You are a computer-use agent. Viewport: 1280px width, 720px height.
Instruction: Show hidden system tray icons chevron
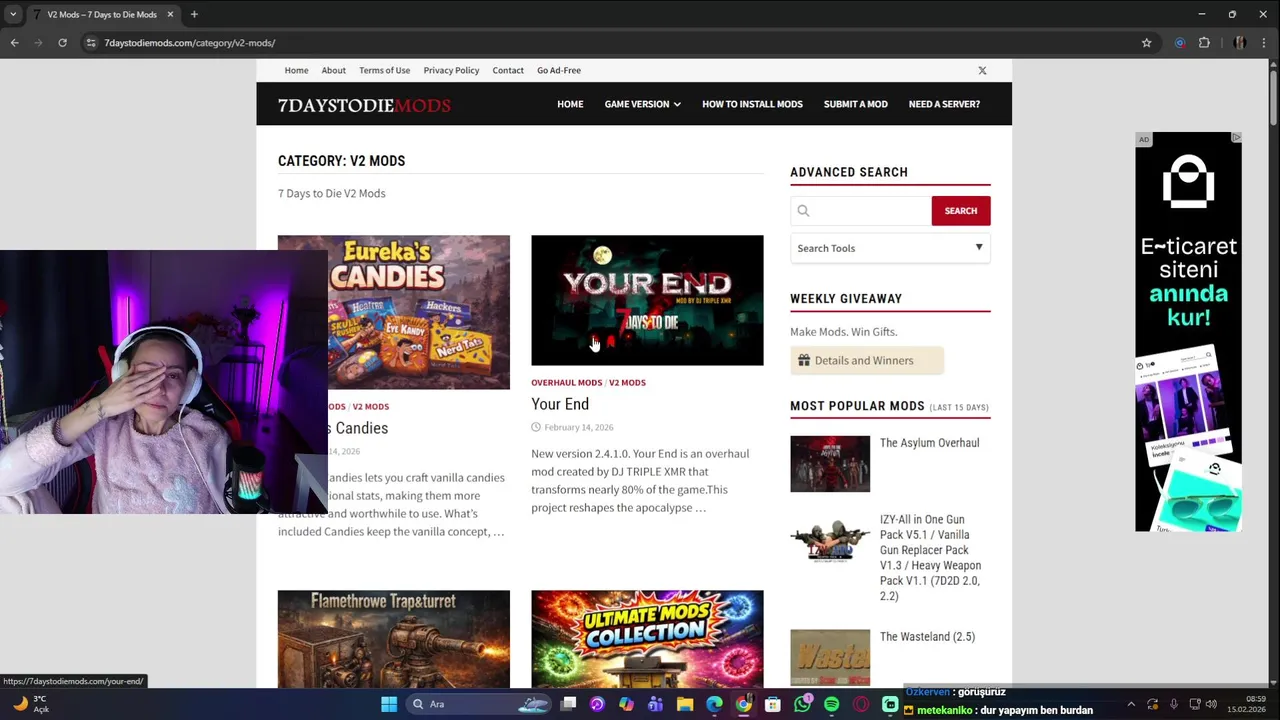(x=1131, y=704)
